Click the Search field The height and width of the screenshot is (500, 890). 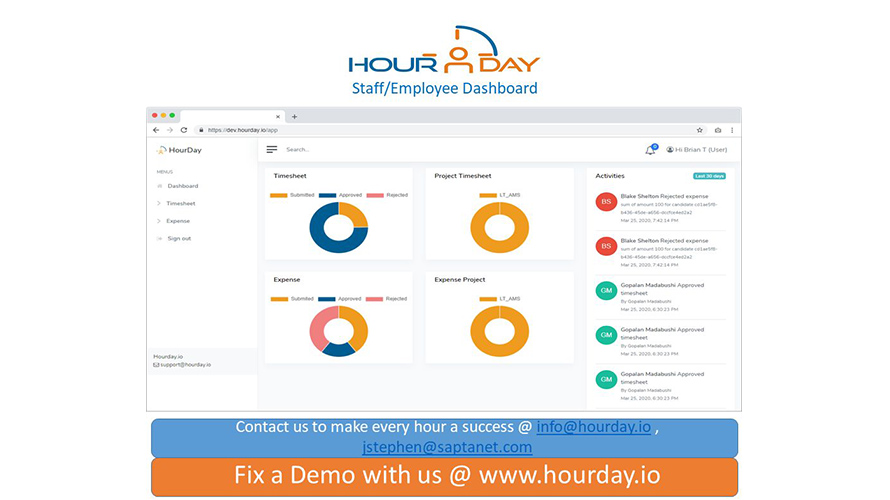[x=298, y=150]
